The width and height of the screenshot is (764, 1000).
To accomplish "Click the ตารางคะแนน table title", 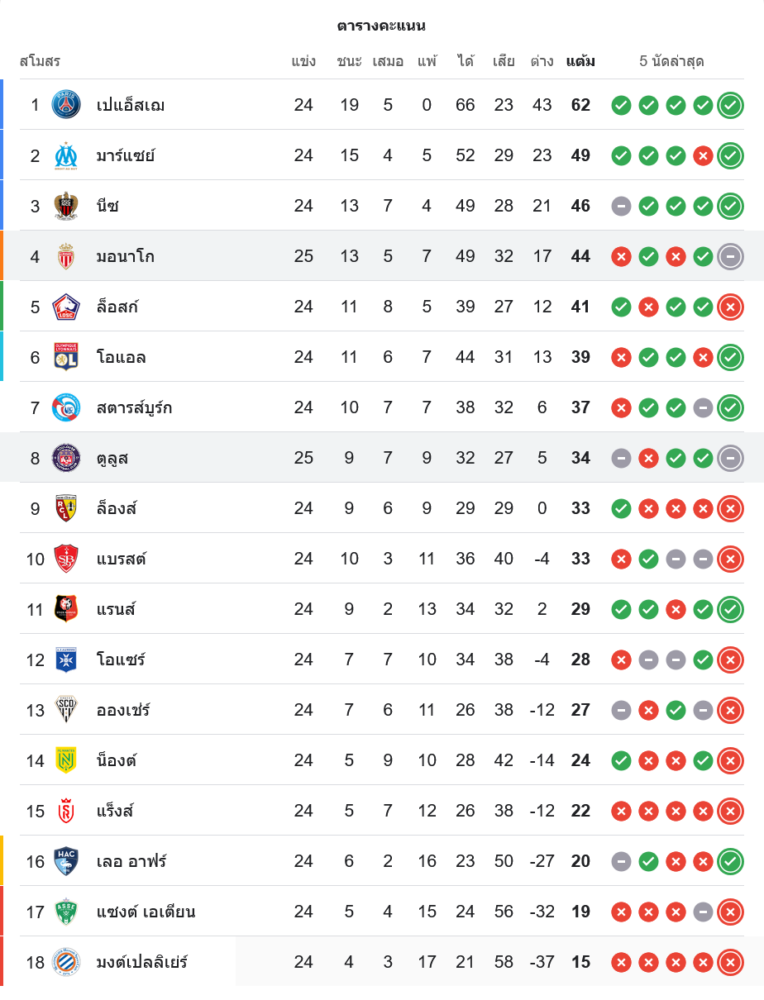I will click(381, 25).
